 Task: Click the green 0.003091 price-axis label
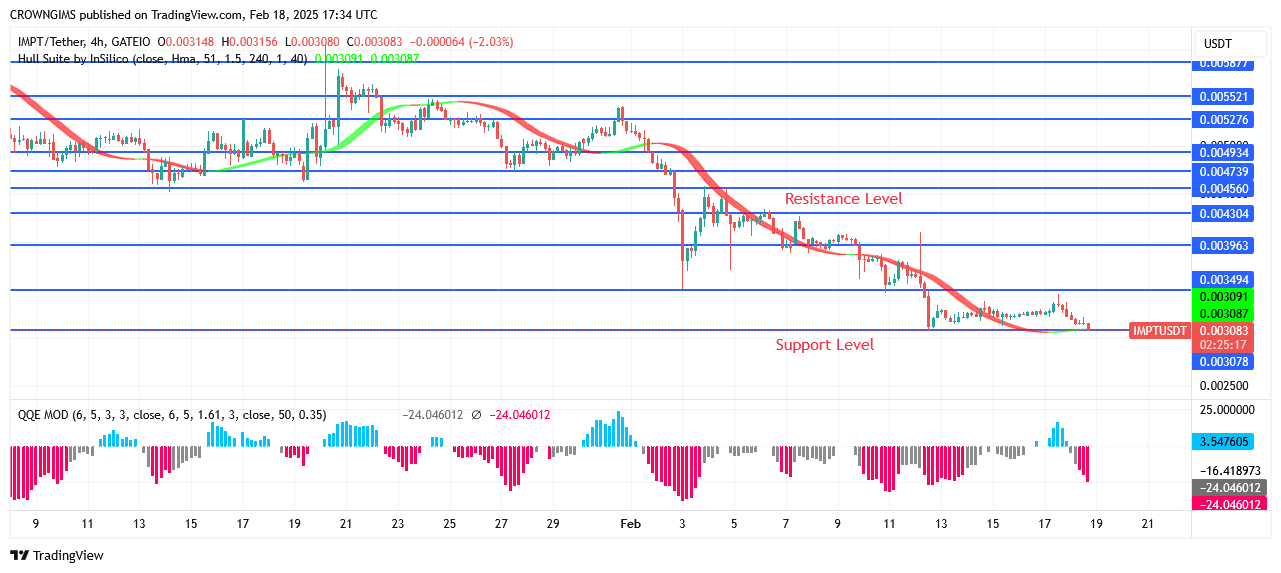pos(1225,297)
